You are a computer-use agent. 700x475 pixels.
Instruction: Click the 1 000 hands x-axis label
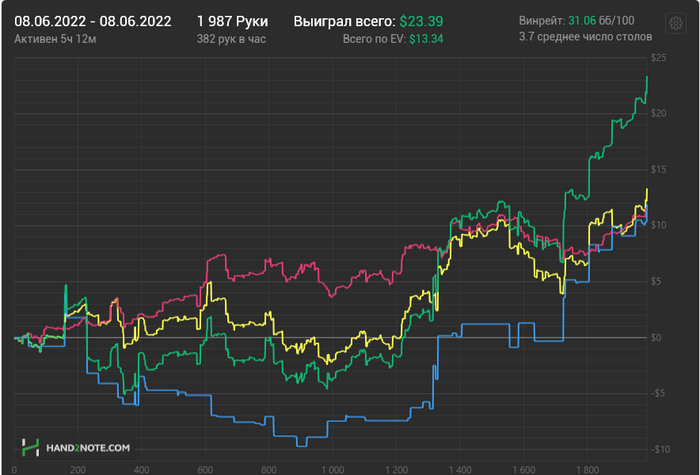click(333, 470)
